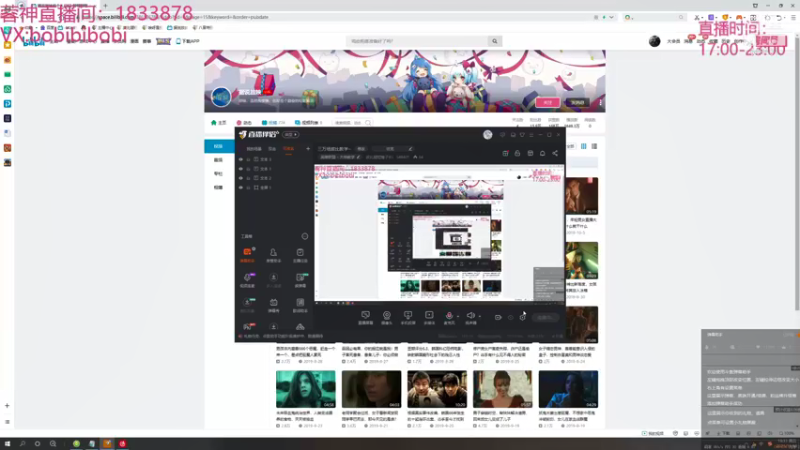Open dropdown arrow beside speaker icon

pyautogui.click(x=480, y=316)
